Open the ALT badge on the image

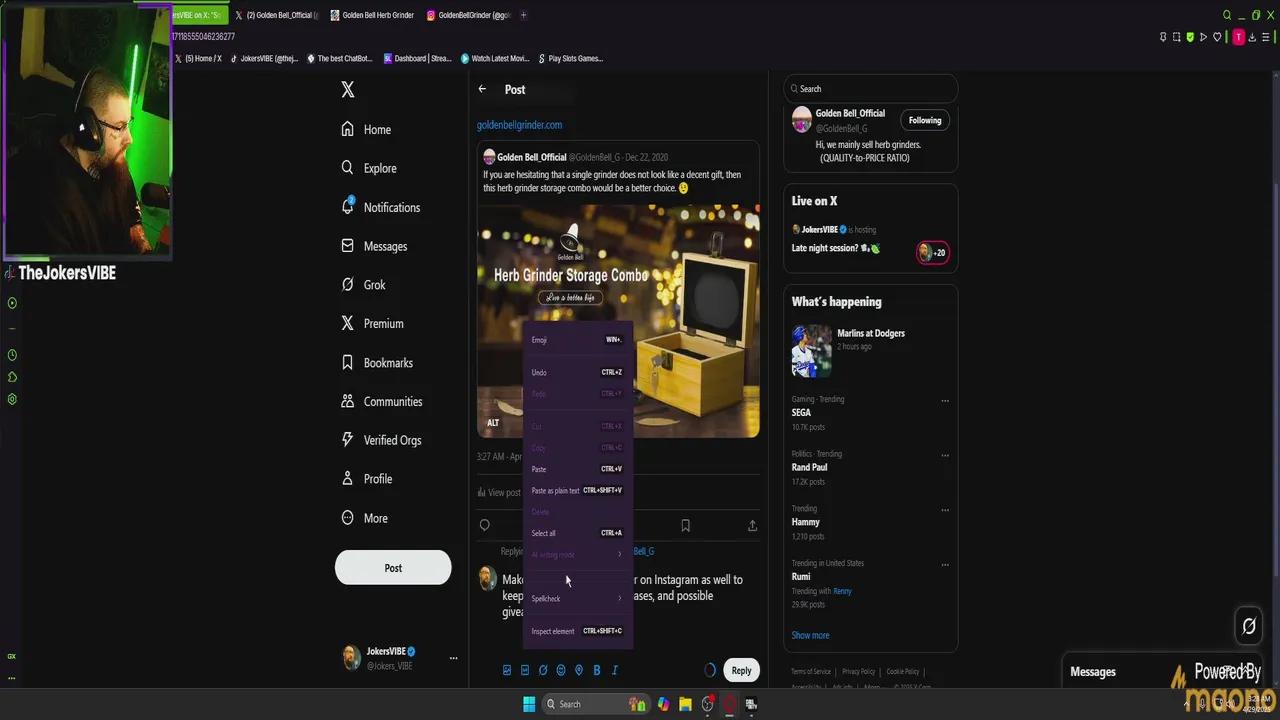coord(493,423)
